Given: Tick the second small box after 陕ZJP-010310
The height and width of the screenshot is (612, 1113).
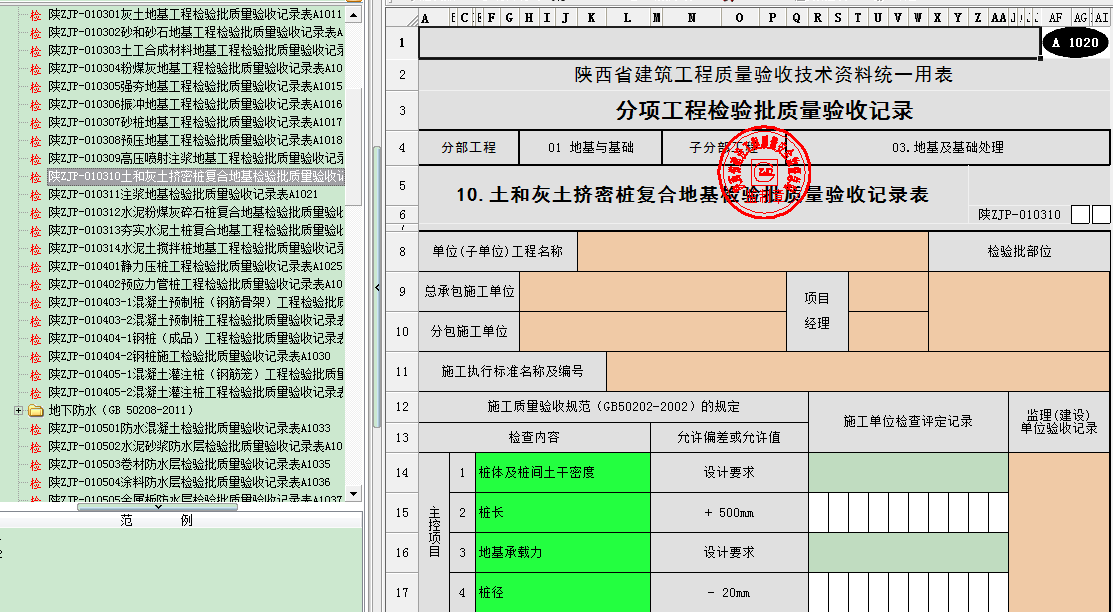Looking at the screenshot, I should point(1101,215).
